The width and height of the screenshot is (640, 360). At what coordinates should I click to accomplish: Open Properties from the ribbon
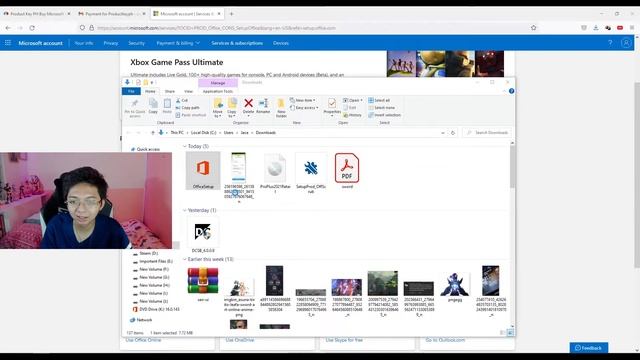click(332, 106)
